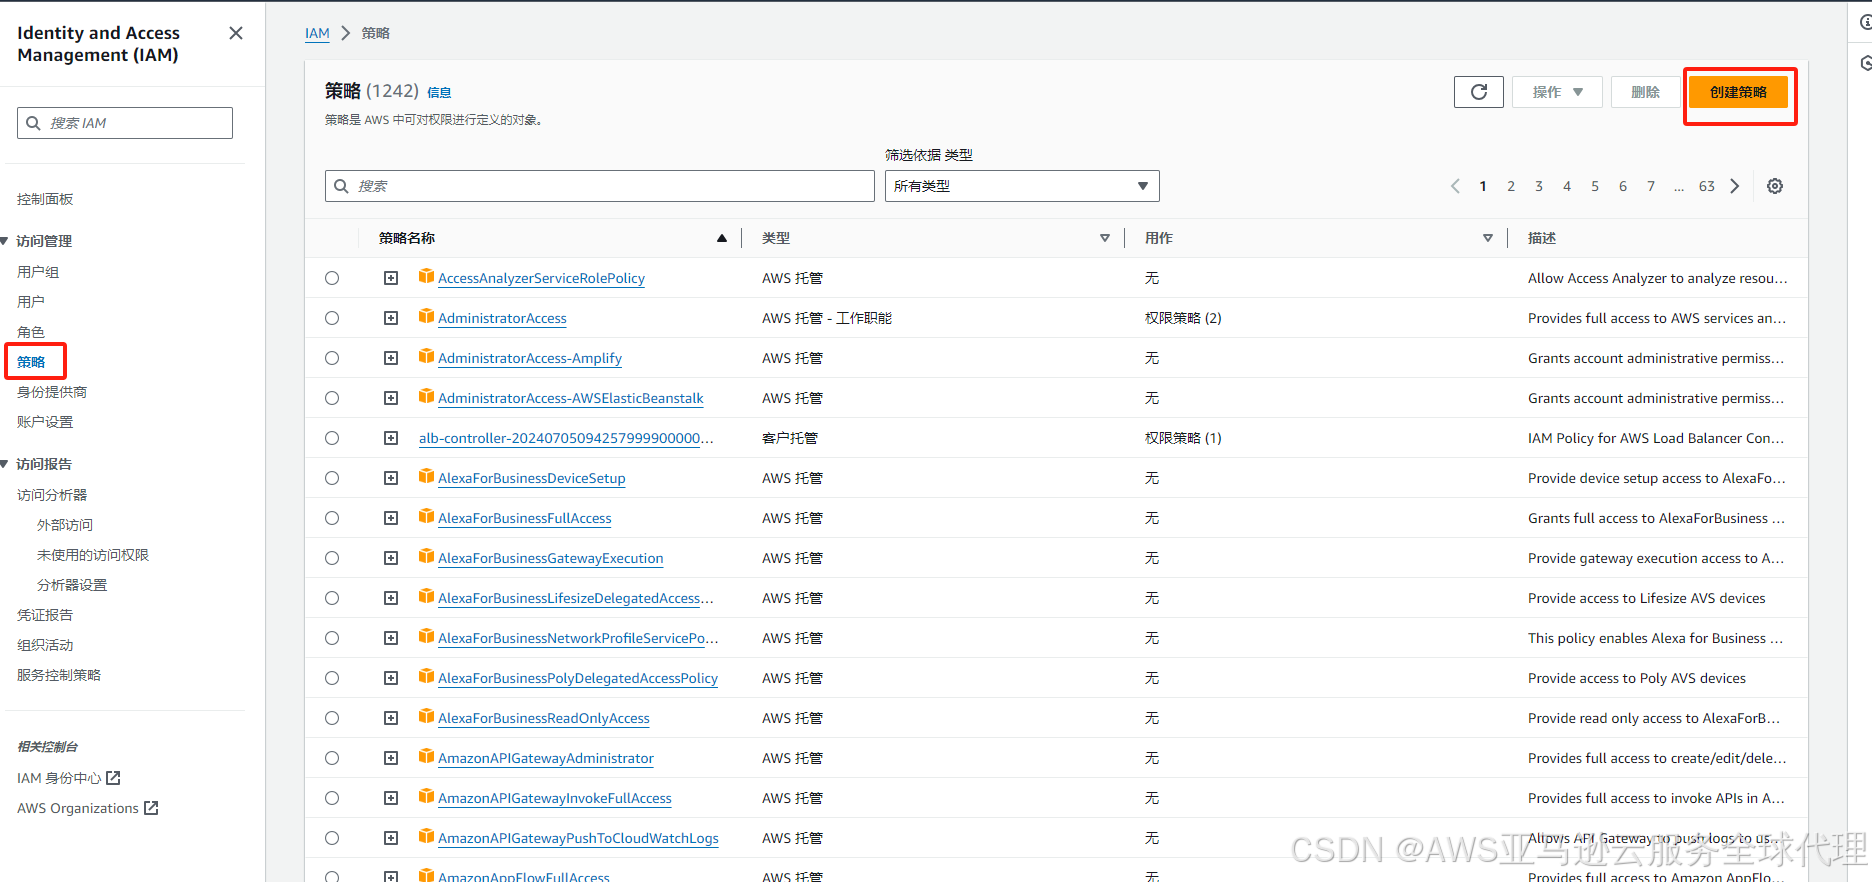1872x882 pixels.
Task: Open 控制面板 in sidebar
Action: tap(45, 199)
